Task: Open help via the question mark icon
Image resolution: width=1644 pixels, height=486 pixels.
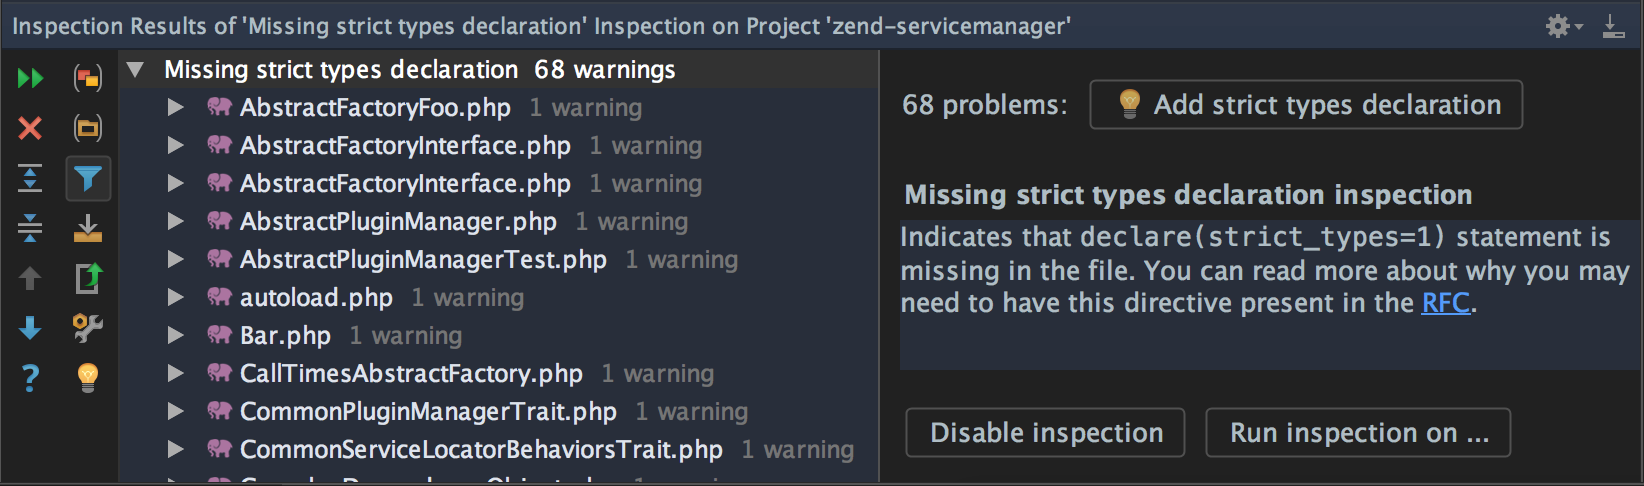Action: (30, 378)
